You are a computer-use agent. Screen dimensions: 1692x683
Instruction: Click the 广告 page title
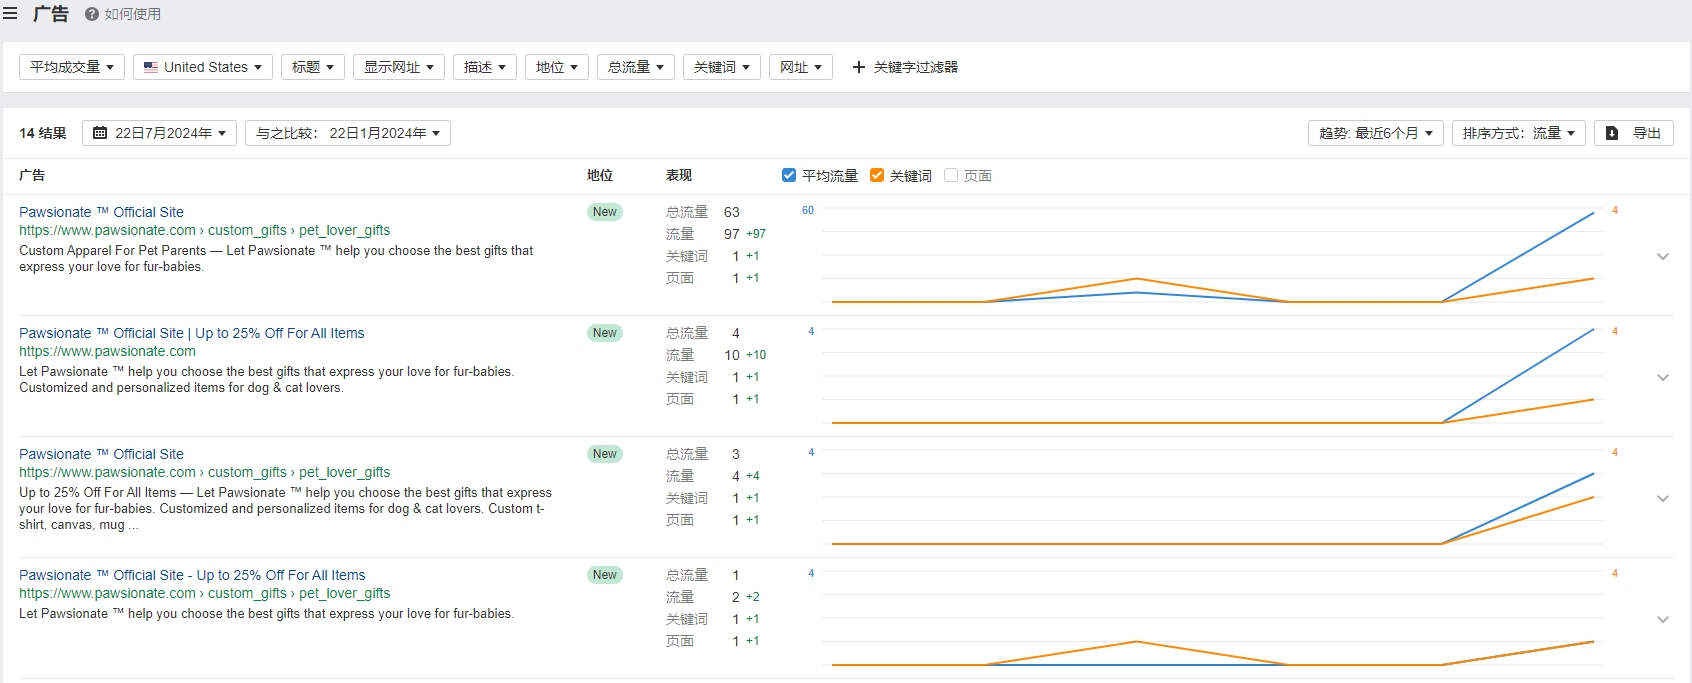pos(51,14)
